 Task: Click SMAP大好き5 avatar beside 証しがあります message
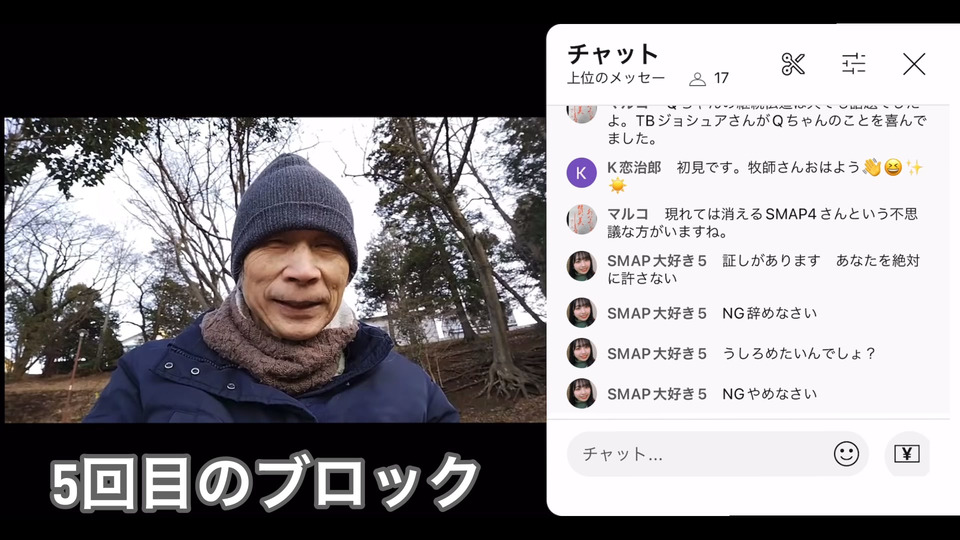pos(581,266)
